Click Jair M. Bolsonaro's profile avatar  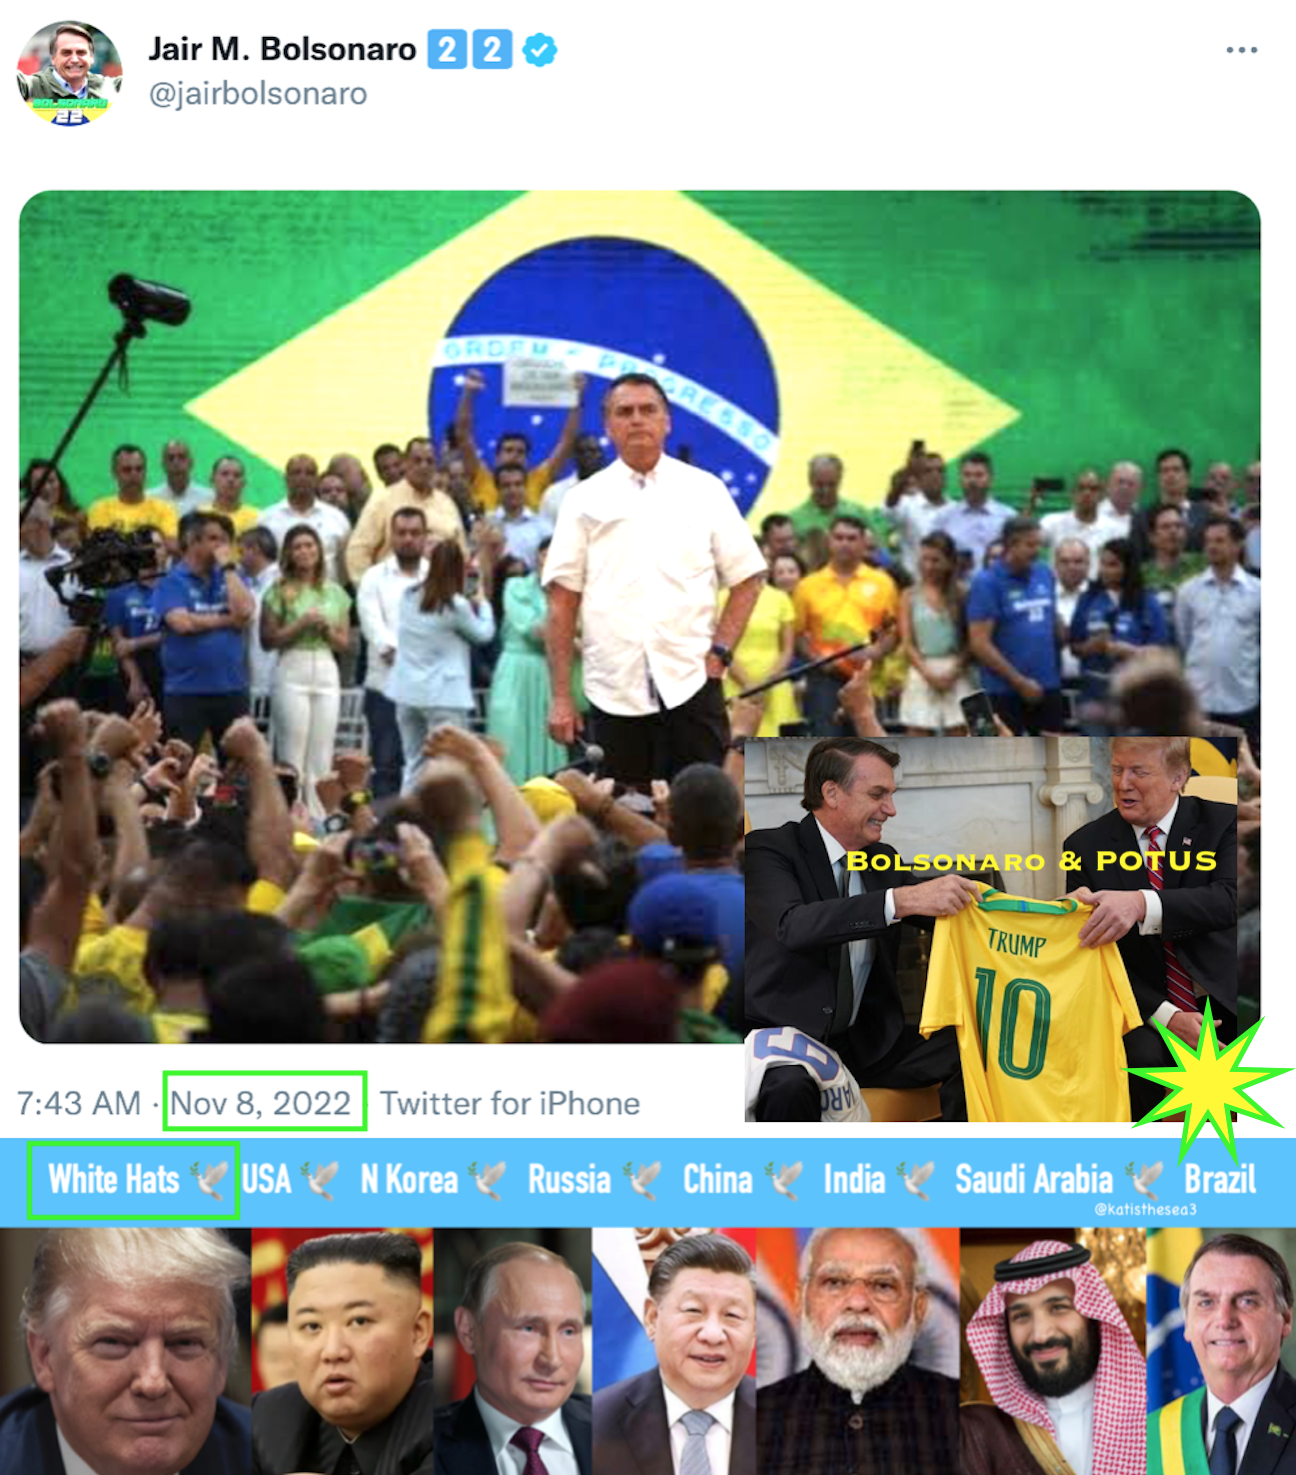[69, 73]
